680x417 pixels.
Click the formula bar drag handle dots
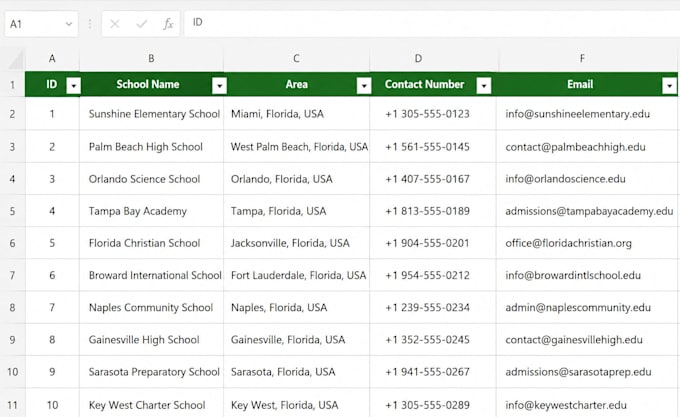tap(90, 24)
